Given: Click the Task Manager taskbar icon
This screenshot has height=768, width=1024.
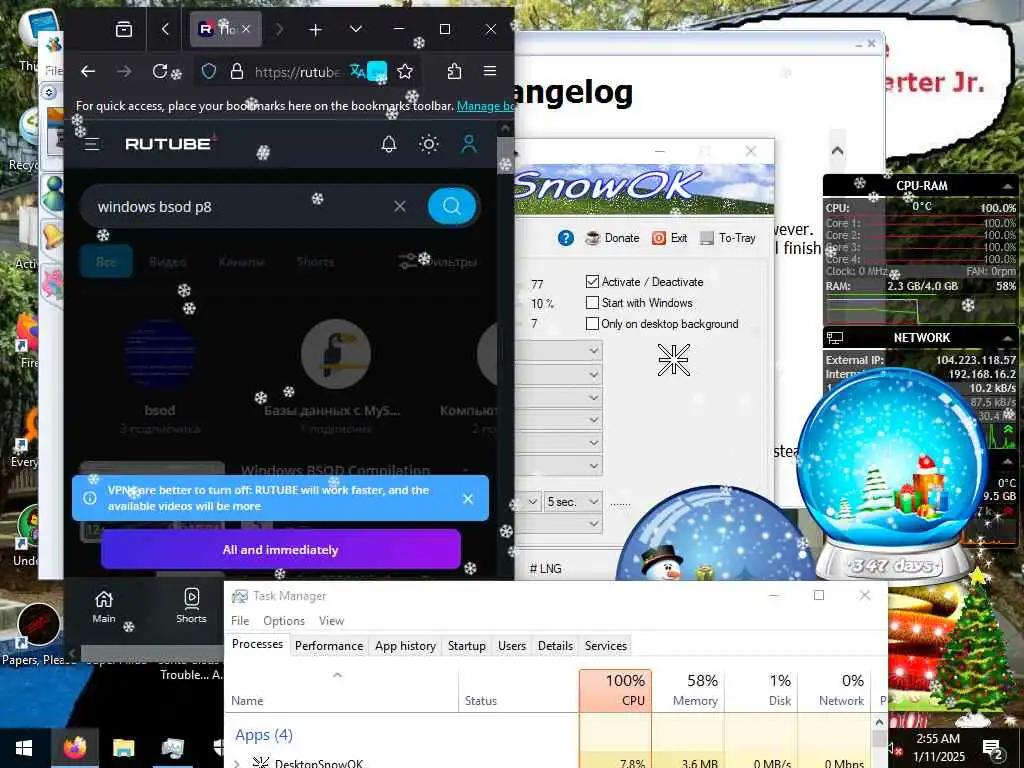Looking at the screenshot, I should 172,748.
